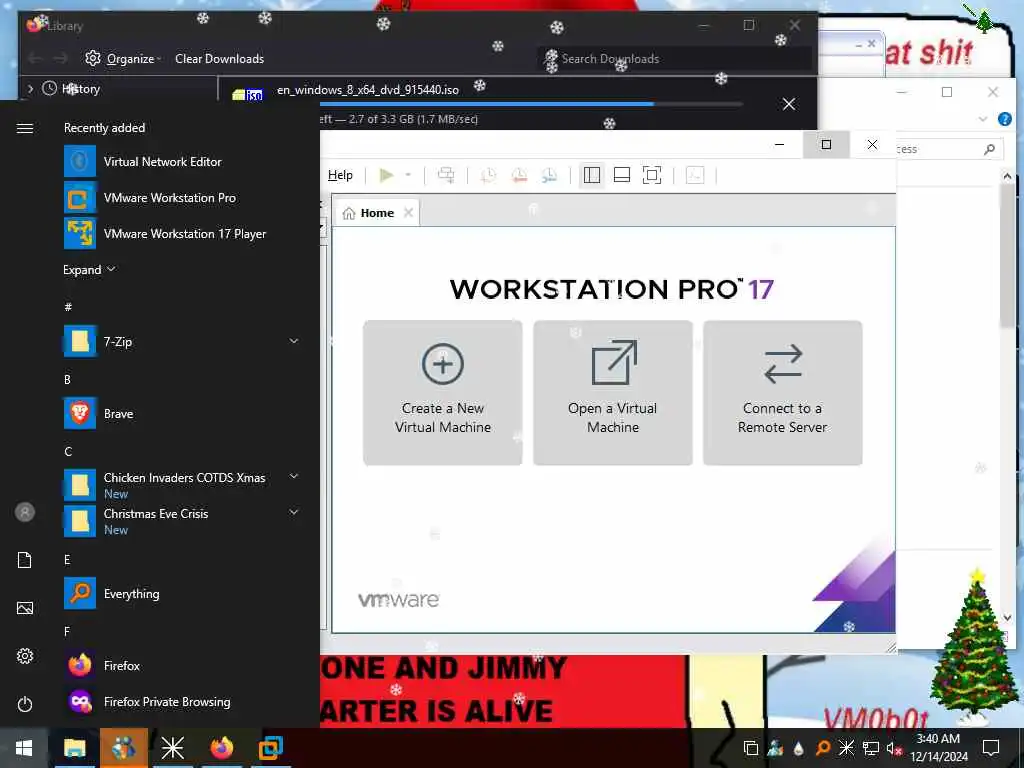Toggle the library sidebar view icon

pyautogui.click(x=592, y=175)
